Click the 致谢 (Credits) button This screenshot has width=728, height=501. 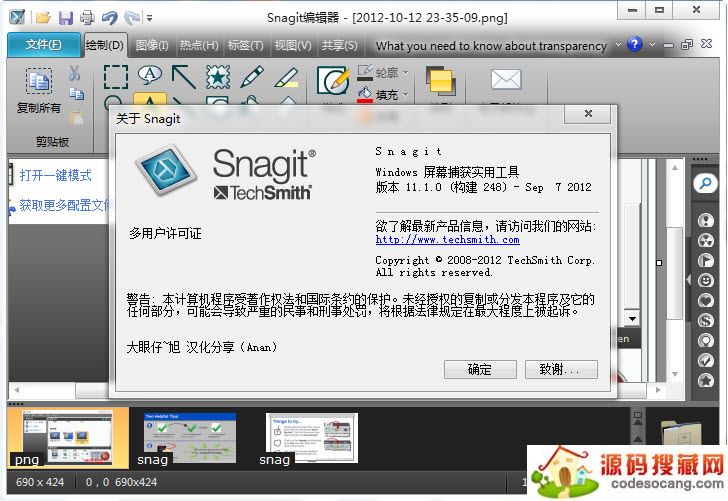pos(560,369)
